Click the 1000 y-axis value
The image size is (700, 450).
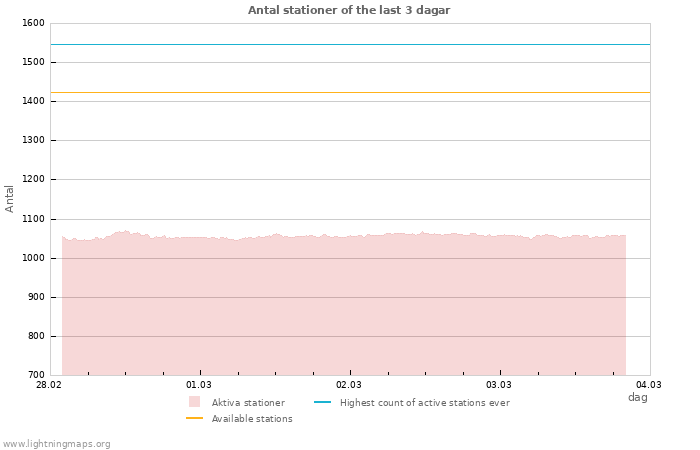pos(33,258)
